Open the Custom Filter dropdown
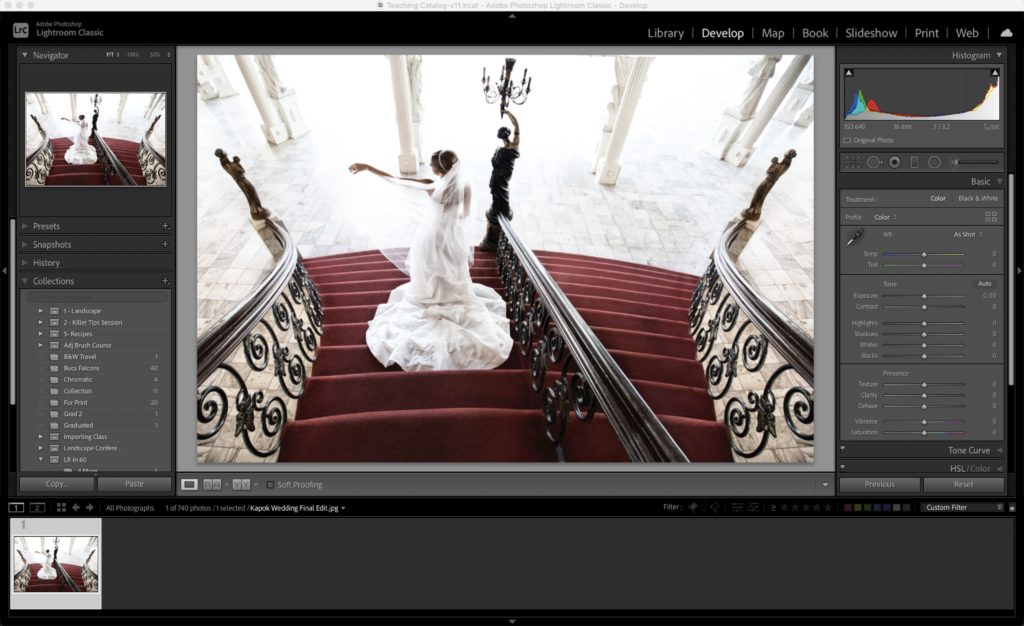The width and height of the screenshot is (1024, 626). (x=963, y=508)
